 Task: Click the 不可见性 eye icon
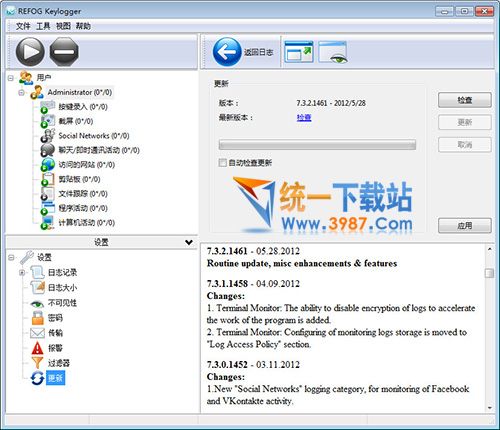pyautogui.click(x=37, y=303)
